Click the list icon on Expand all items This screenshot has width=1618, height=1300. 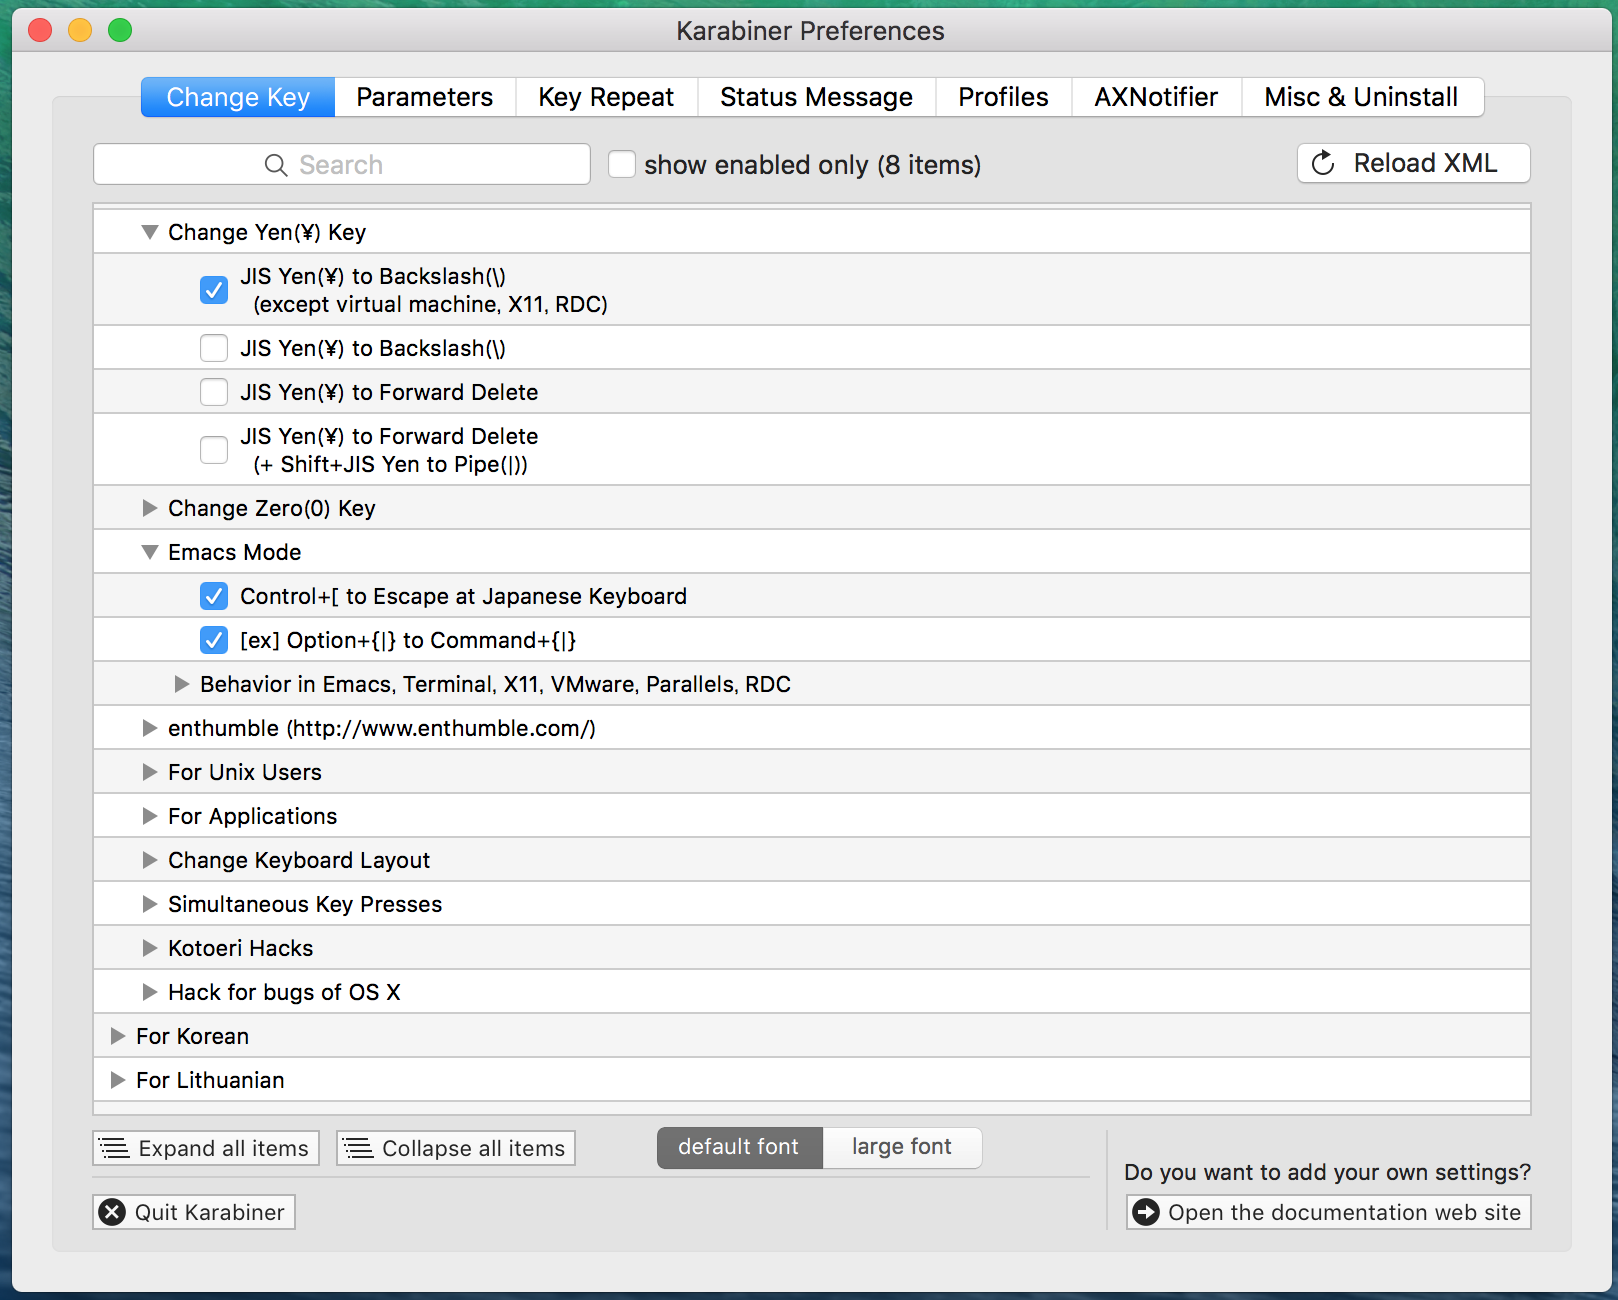point(115,1148)
